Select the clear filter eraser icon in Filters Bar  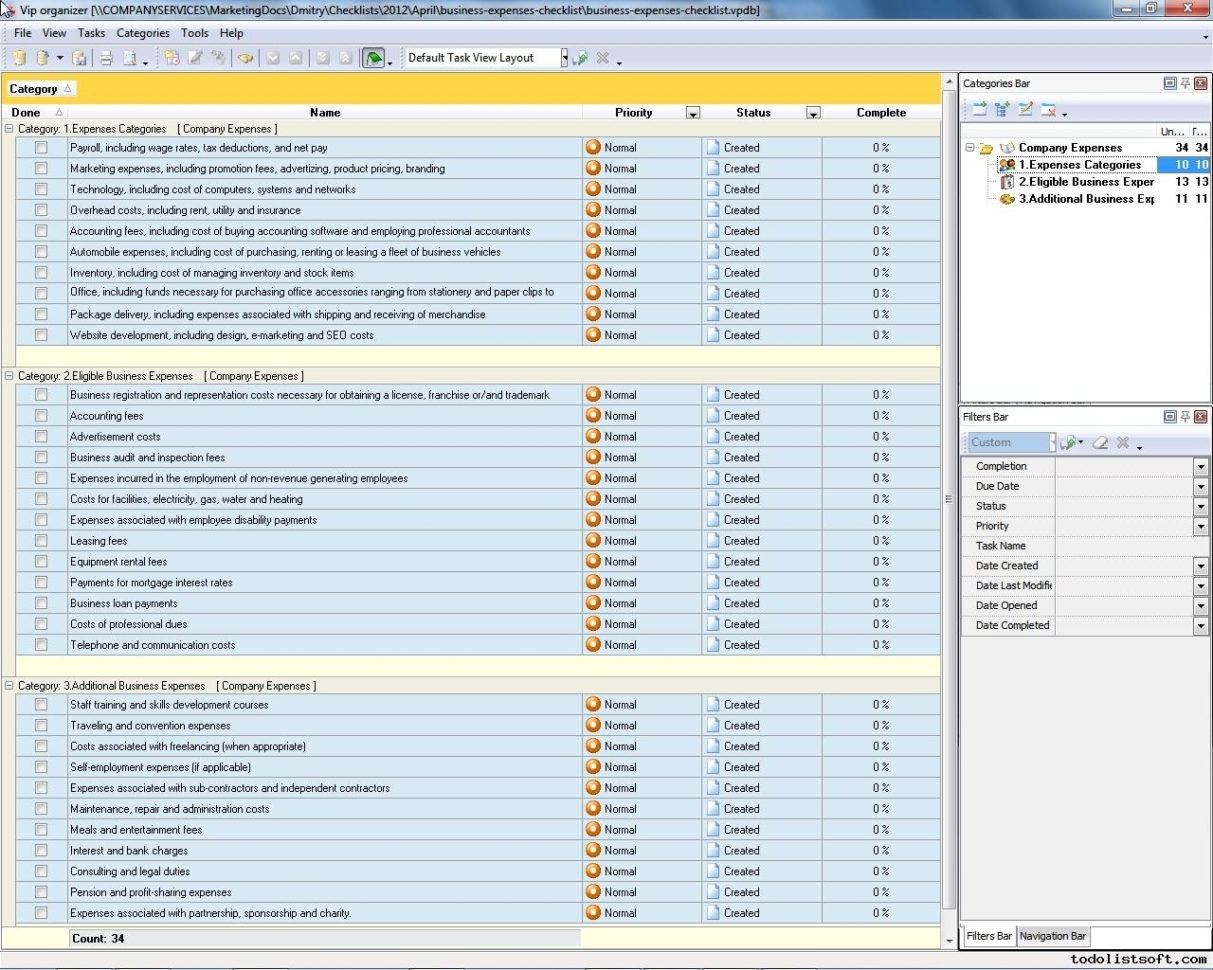click(1101, 442)
